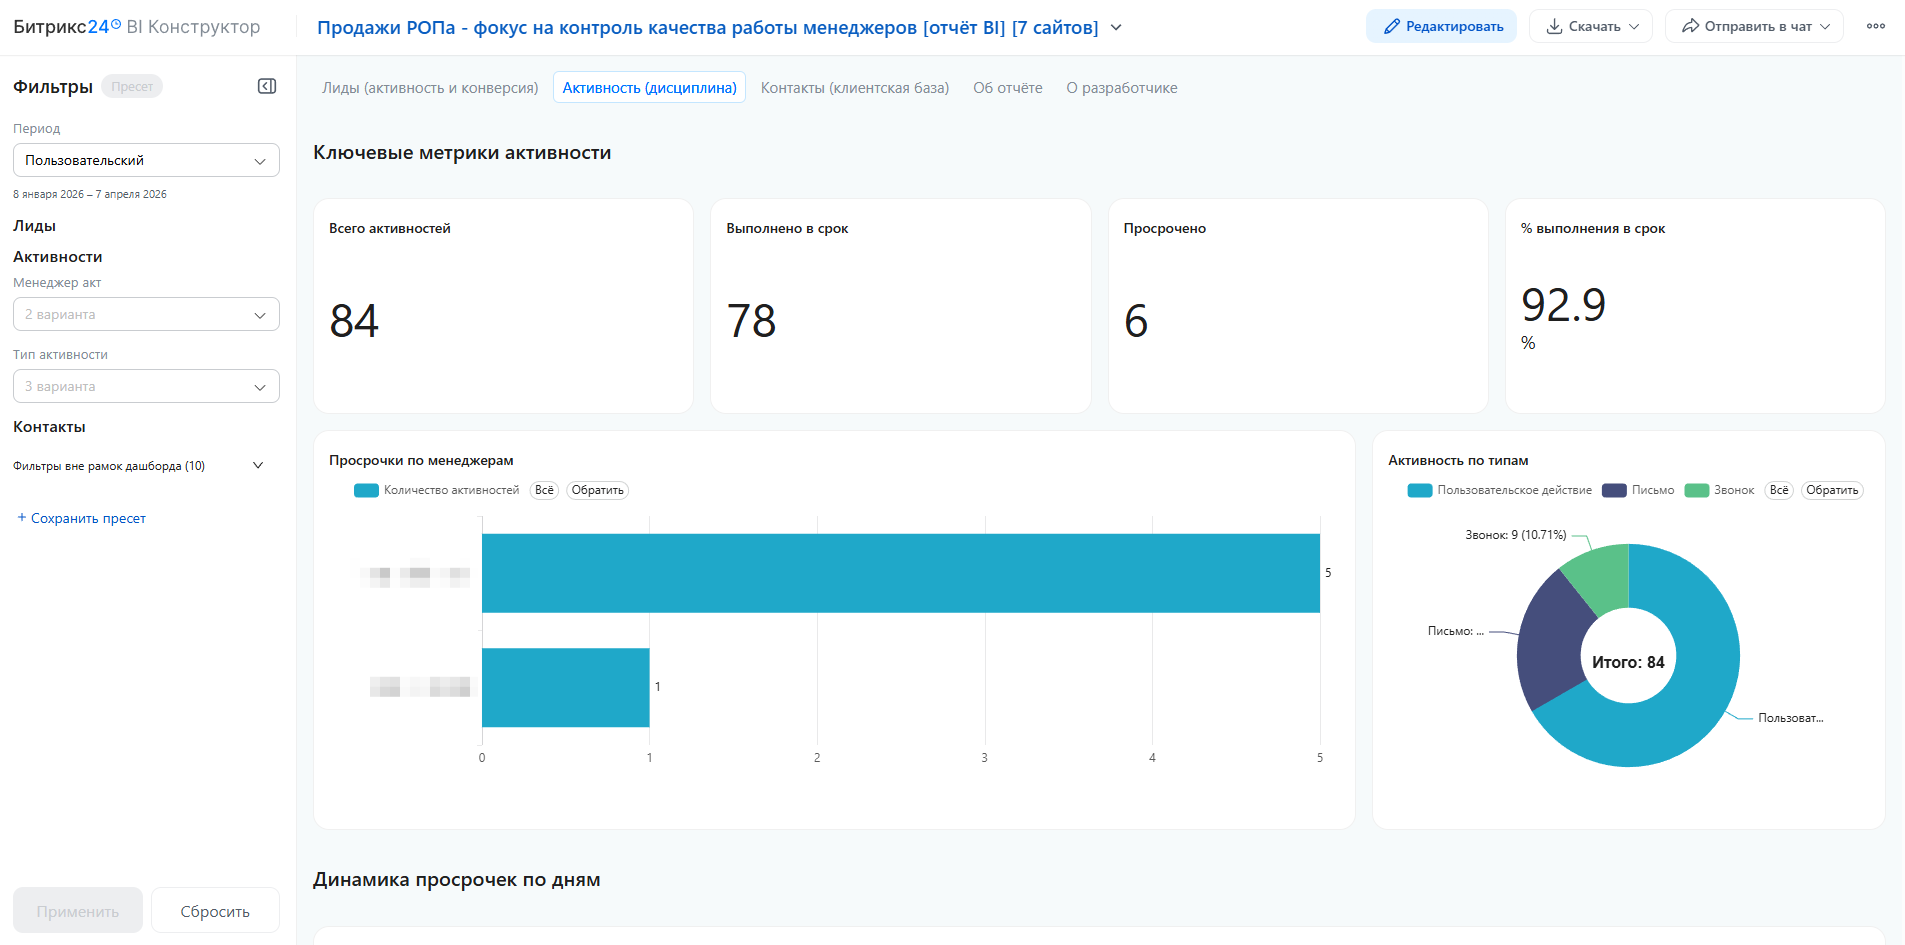Screen dimensions: 1905x945
Task: Click Обратить in Просрочки по менеджерам legend
Action: click(597, 490)
